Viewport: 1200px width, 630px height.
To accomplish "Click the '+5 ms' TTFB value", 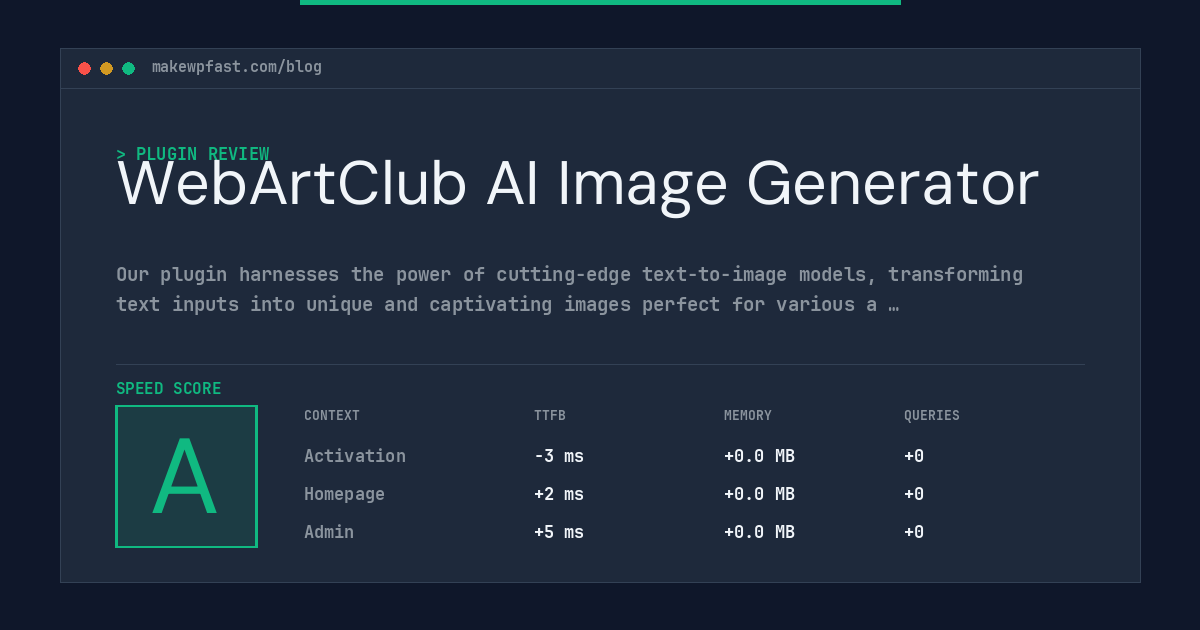I will [x=559, y=532].
